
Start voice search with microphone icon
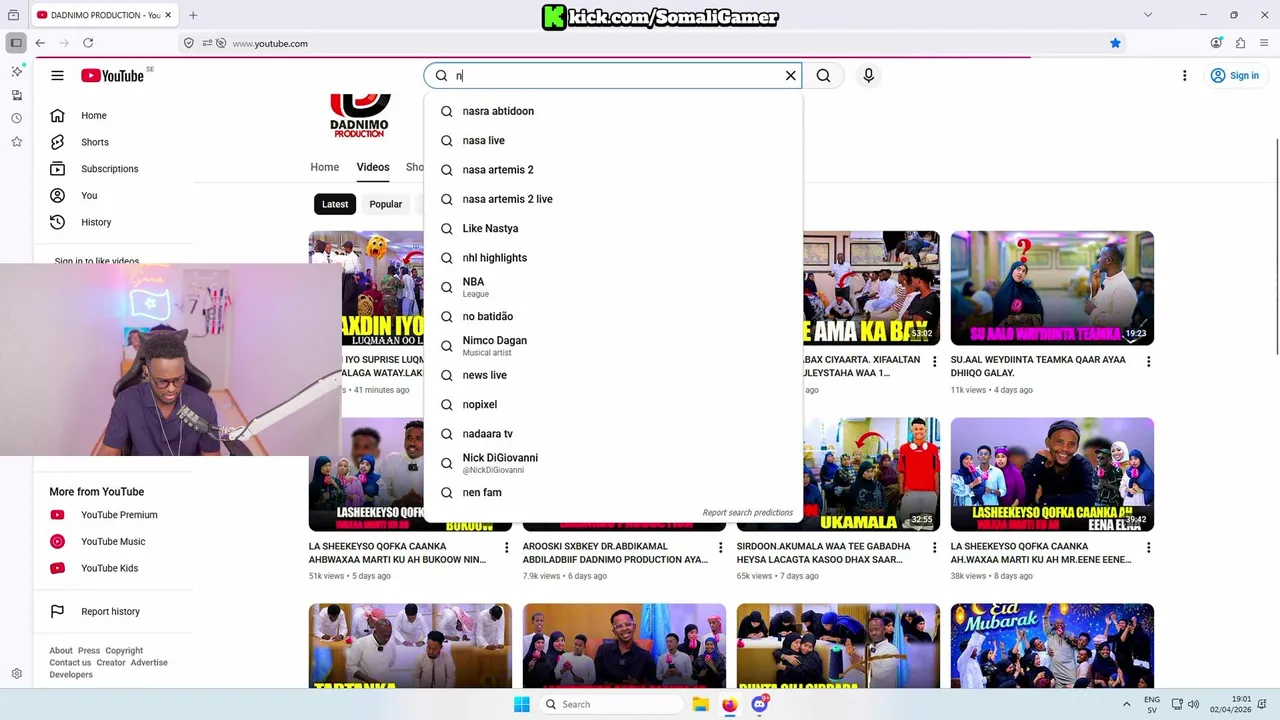(x=868, y=75)
